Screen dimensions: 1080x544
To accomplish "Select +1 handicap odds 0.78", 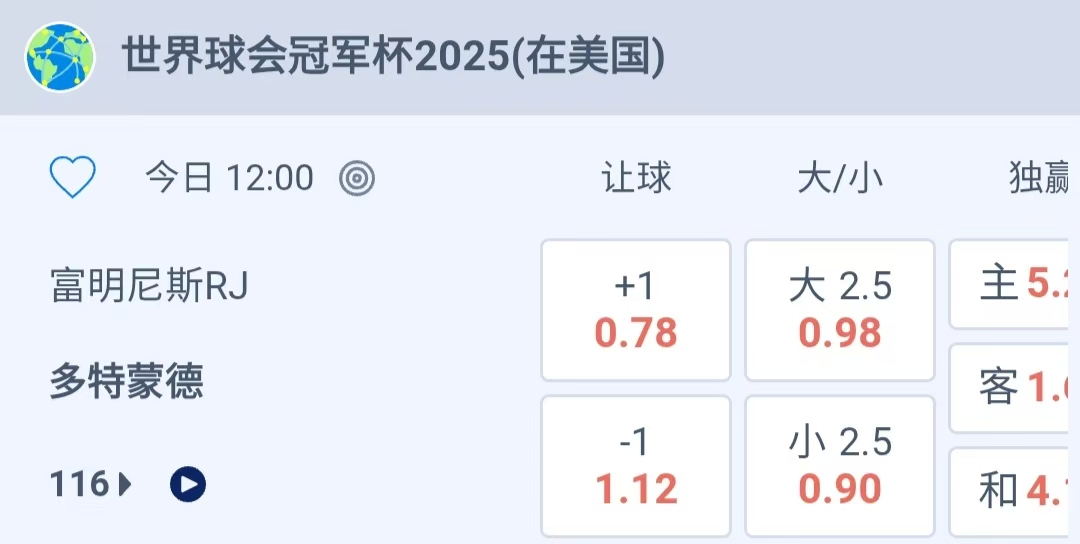I will pyautogui.click(x=636, y=310).
